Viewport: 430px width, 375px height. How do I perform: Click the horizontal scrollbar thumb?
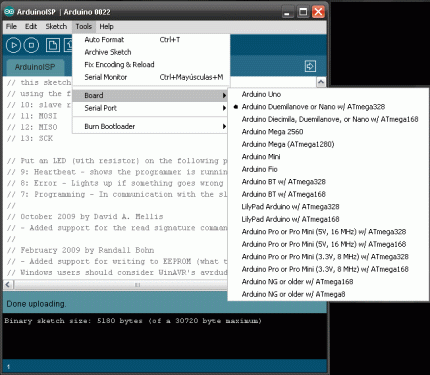(x=137, y=285)
